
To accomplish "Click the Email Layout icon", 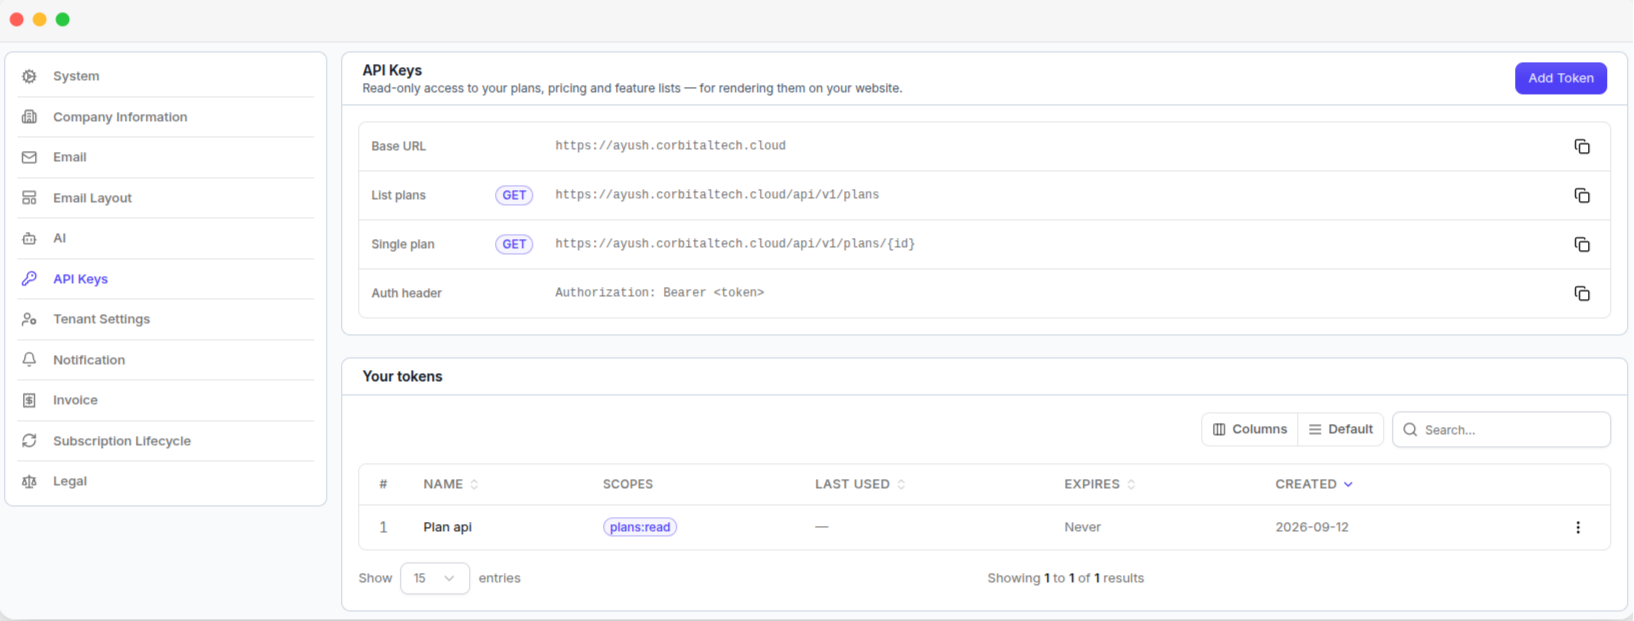I will (29, 198).
